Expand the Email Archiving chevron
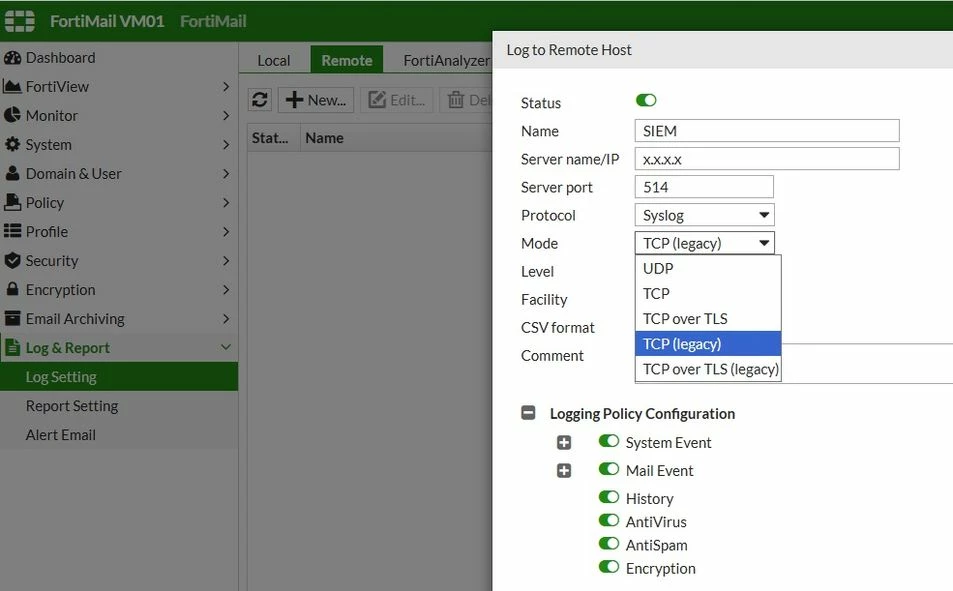 point(226,319)
